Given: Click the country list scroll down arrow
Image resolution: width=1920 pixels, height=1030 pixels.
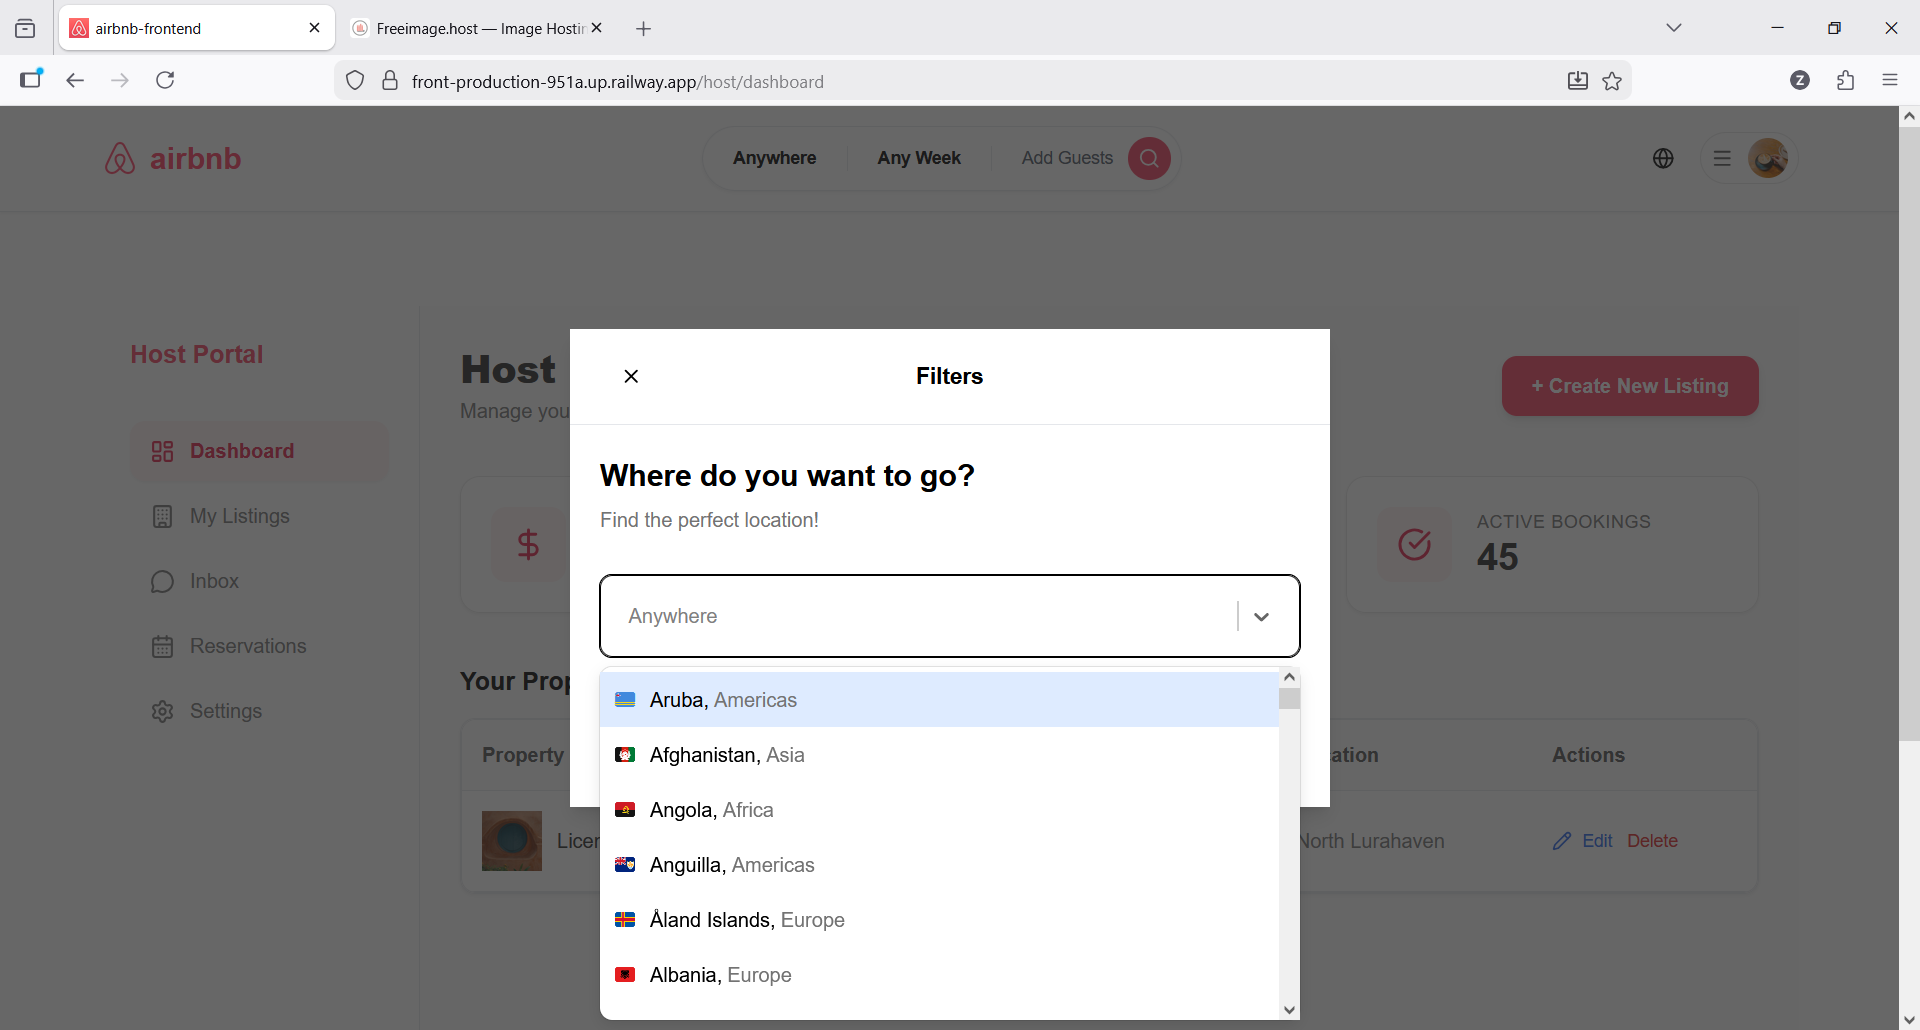Looking at the screenshot, I should tap(1289, 1010).
